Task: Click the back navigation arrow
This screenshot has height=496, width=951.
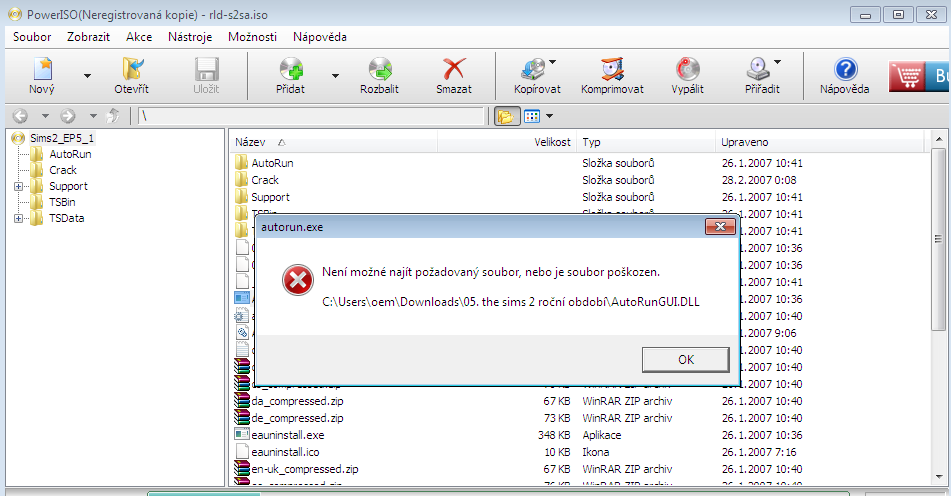Action: click(x=20, y=115)
